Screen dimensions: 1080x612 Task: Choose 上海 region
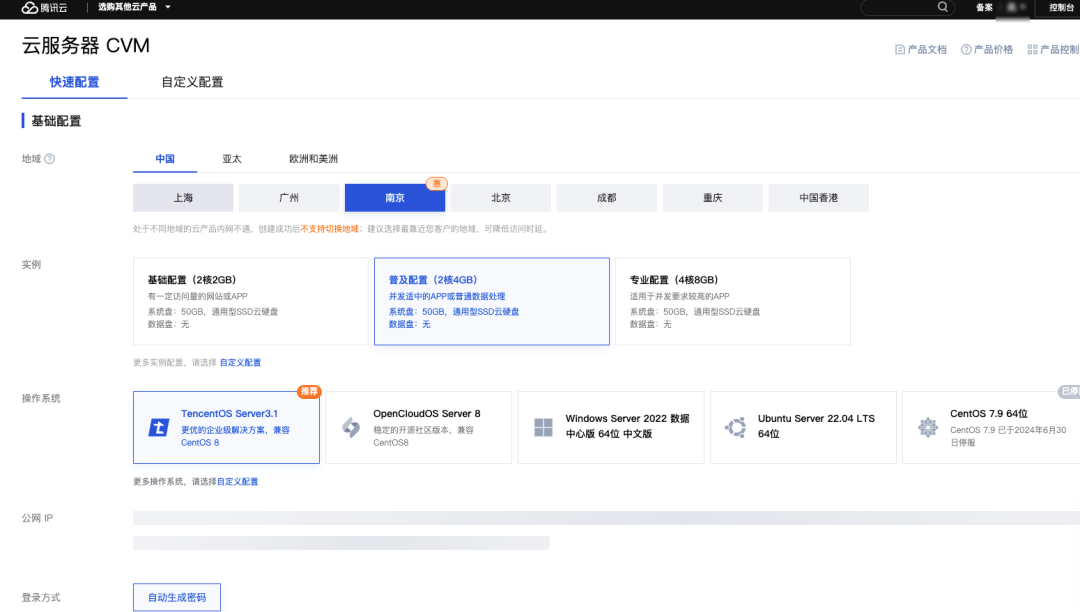(183, 198)
